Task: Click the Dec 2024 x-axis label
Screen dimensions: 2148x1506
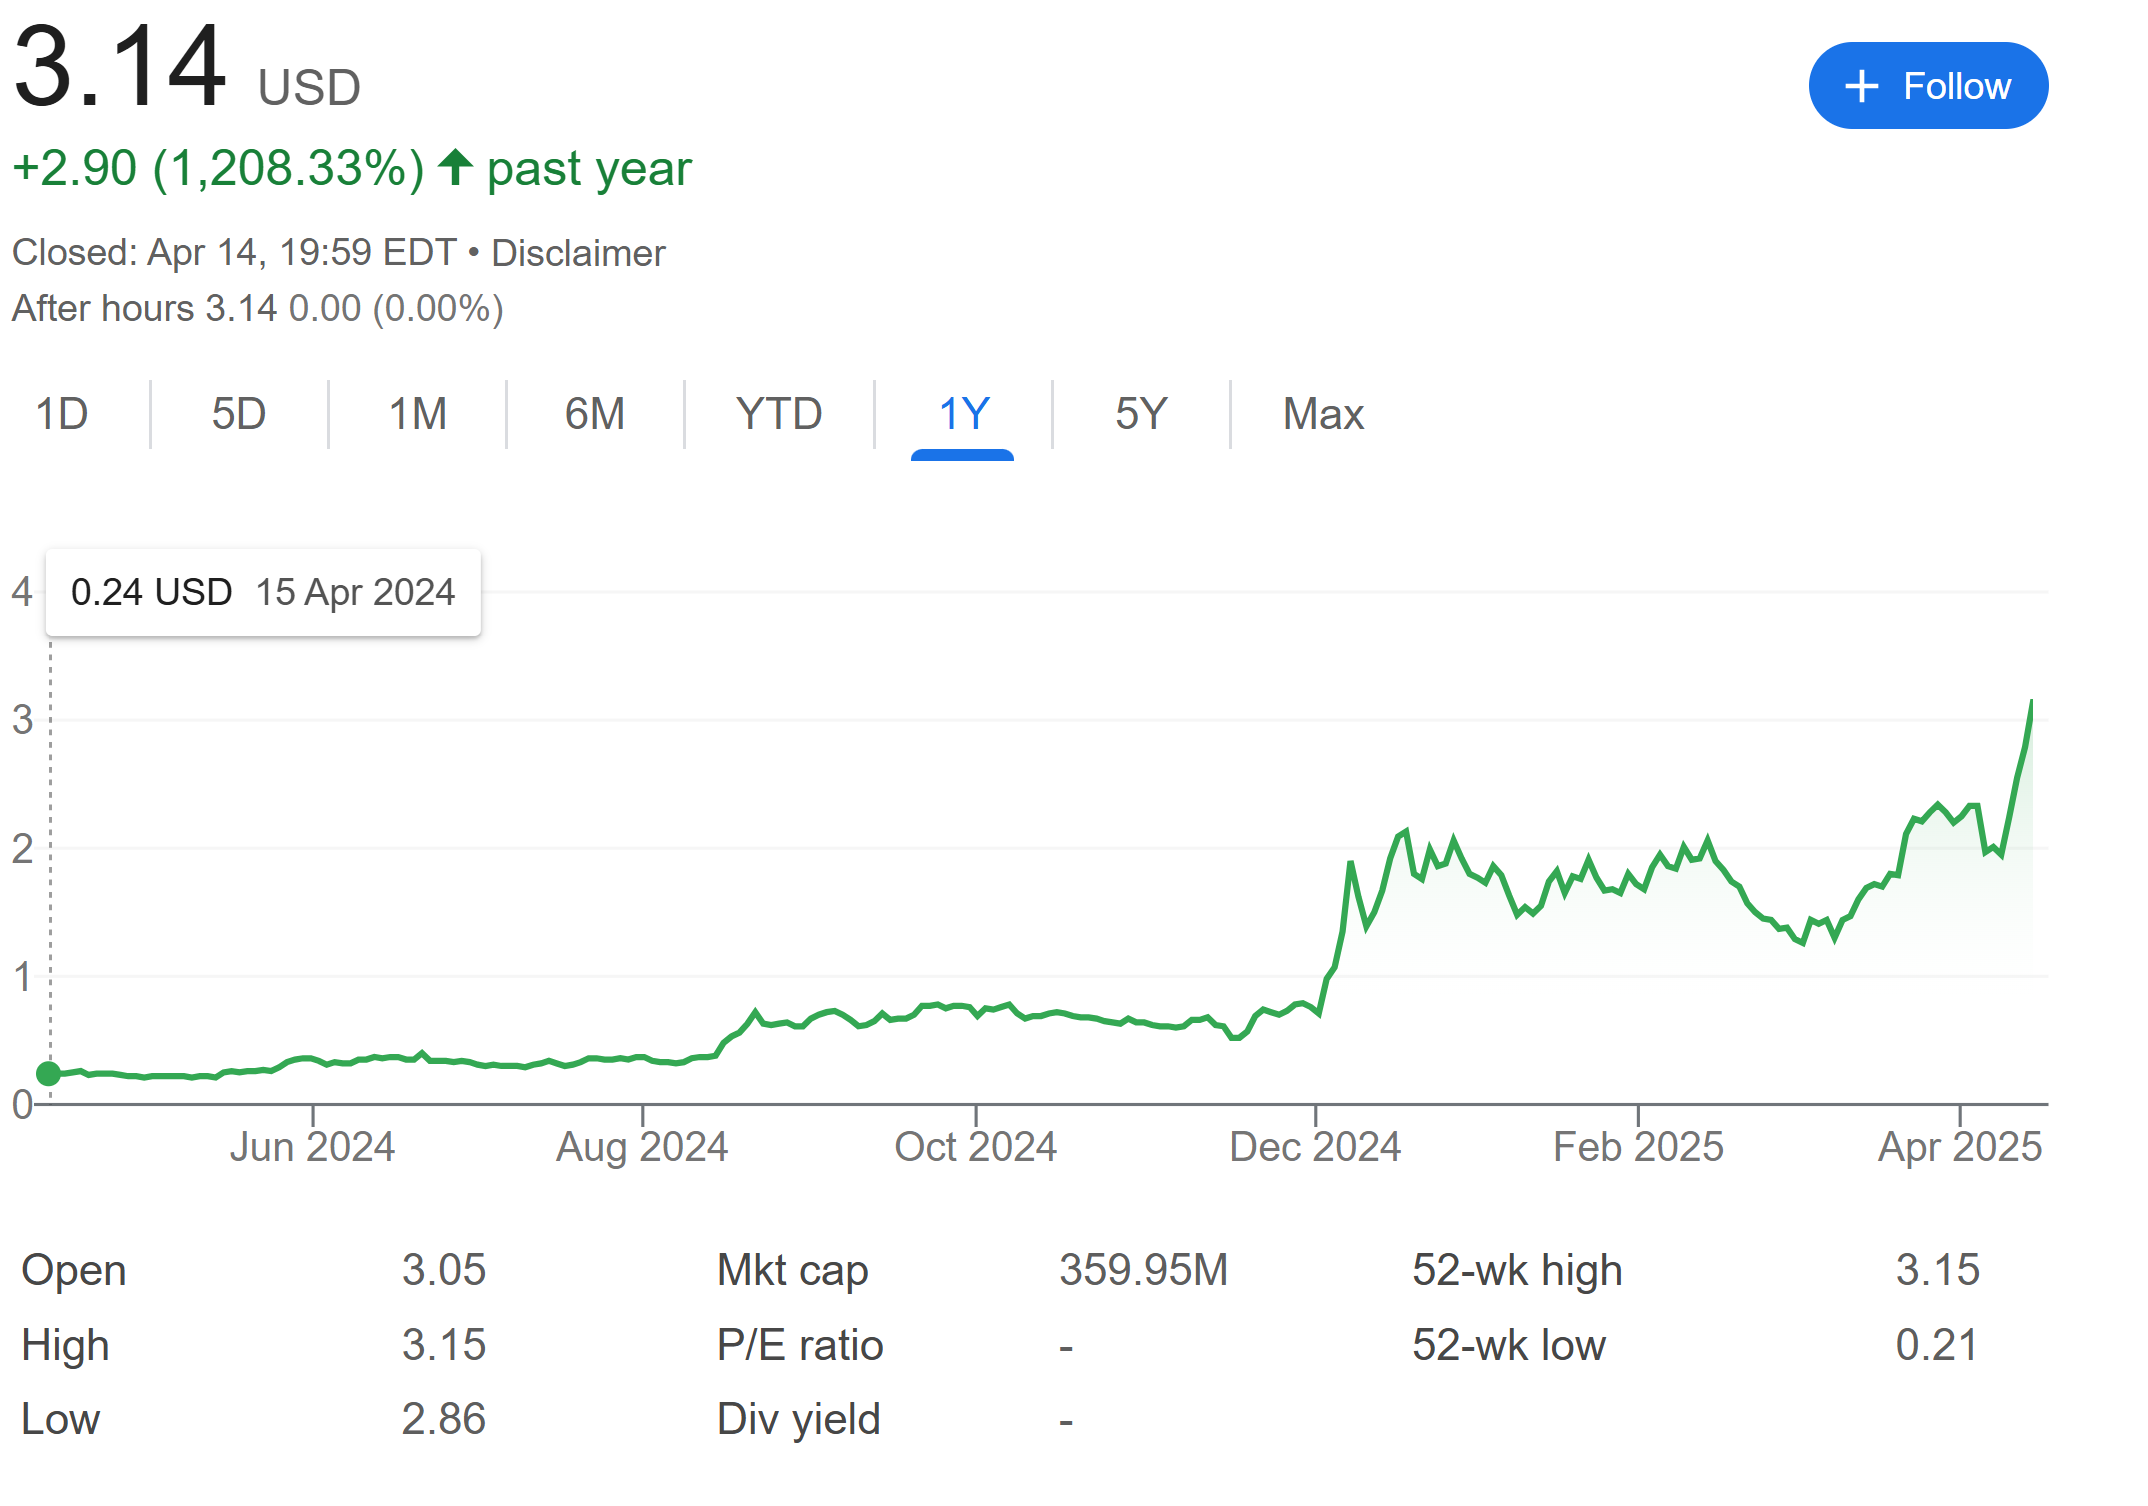Action: click(x=1315, y=1147)
